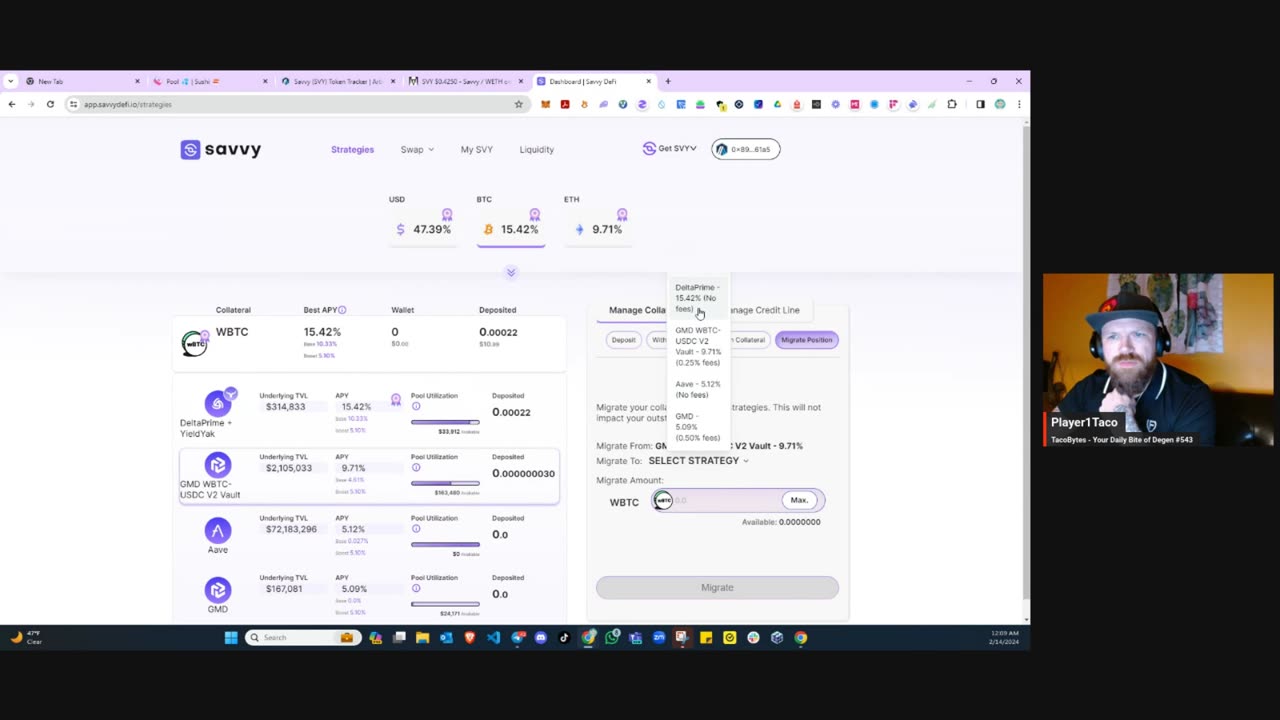Collapse section with double chevron arrow
Screen dimensions: 1280x720
click(511, 272)
